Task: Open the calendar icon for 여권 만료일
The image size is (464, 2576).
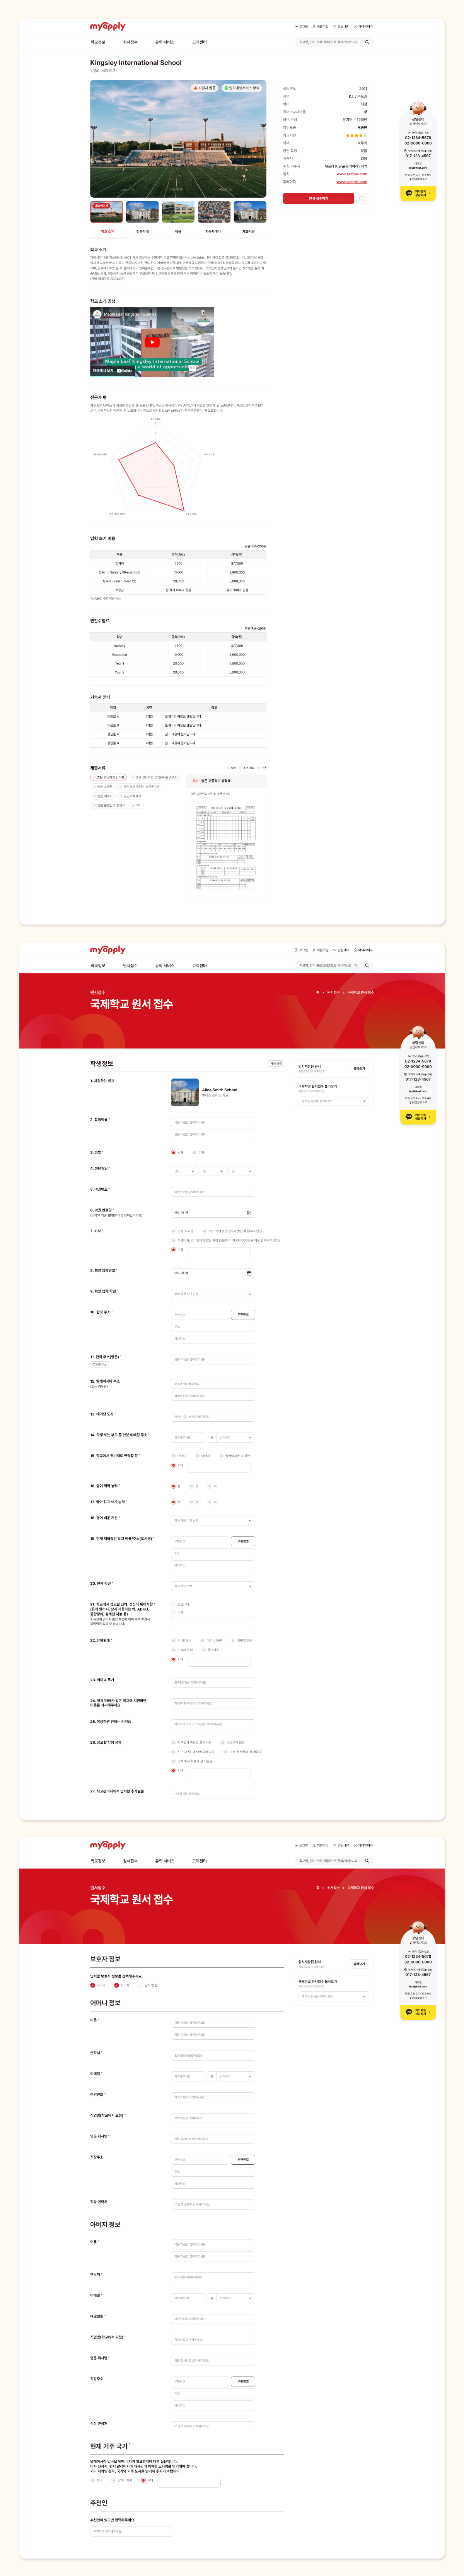Action: pos(249,1213)
